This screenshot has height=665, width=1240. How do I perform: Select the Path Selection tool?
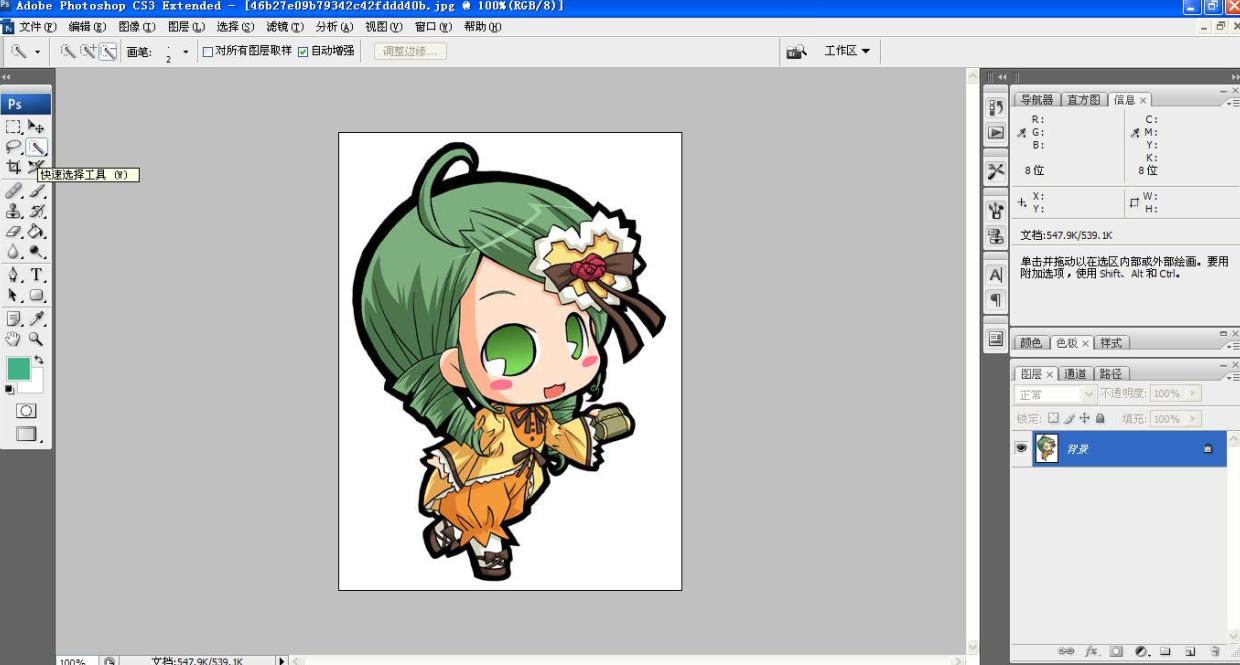click(14, 295)
